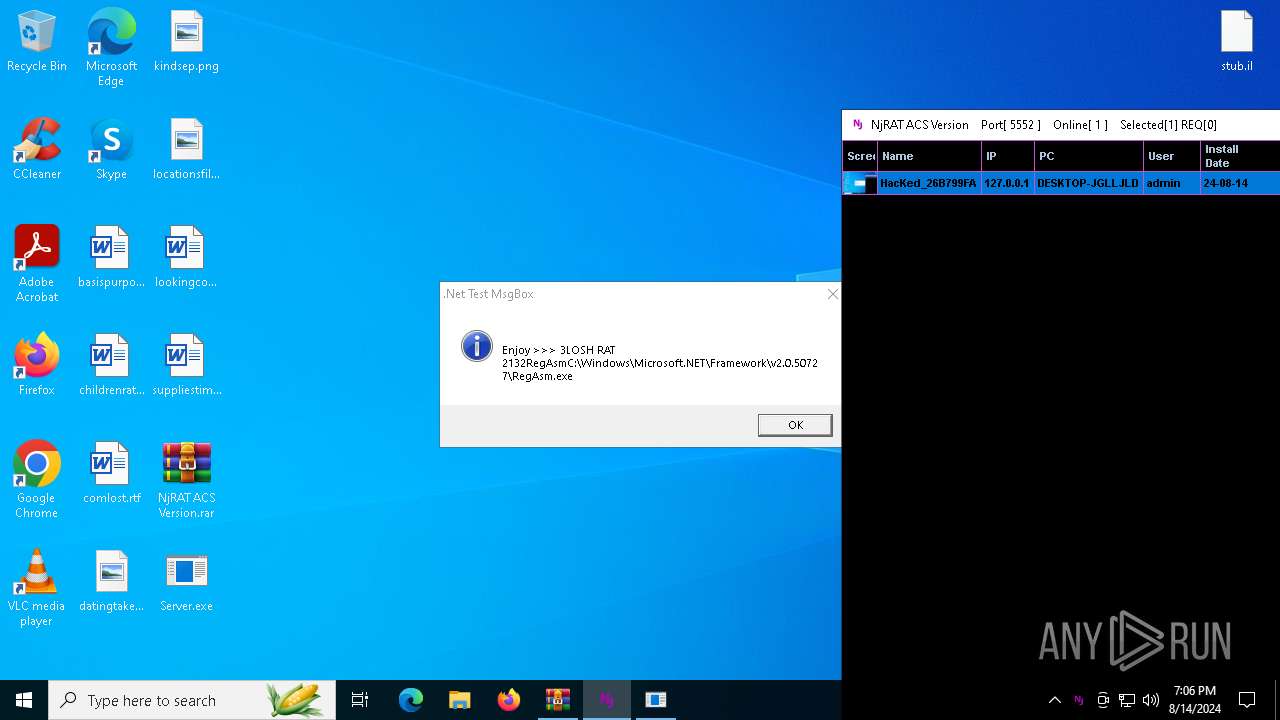Click the User column header in NjRAT
This screenshot has height=720, width=1280.
pos(1172,156)
